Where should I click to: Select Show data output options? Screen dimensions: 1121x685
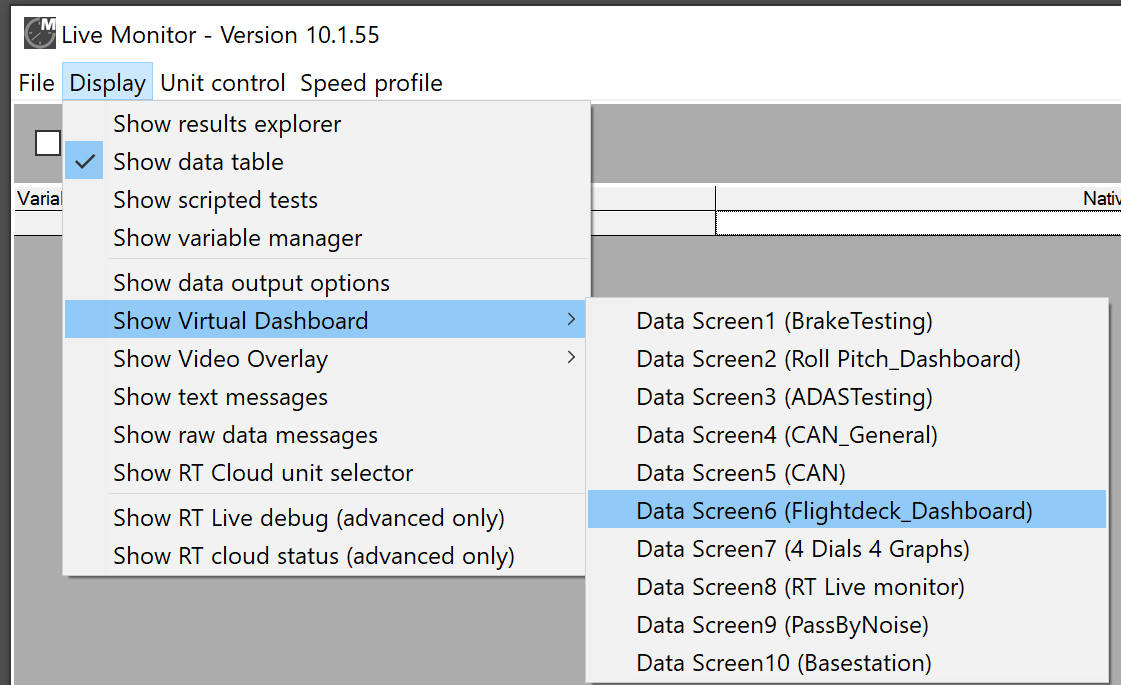pyautogui.click(x=251, y=283)
